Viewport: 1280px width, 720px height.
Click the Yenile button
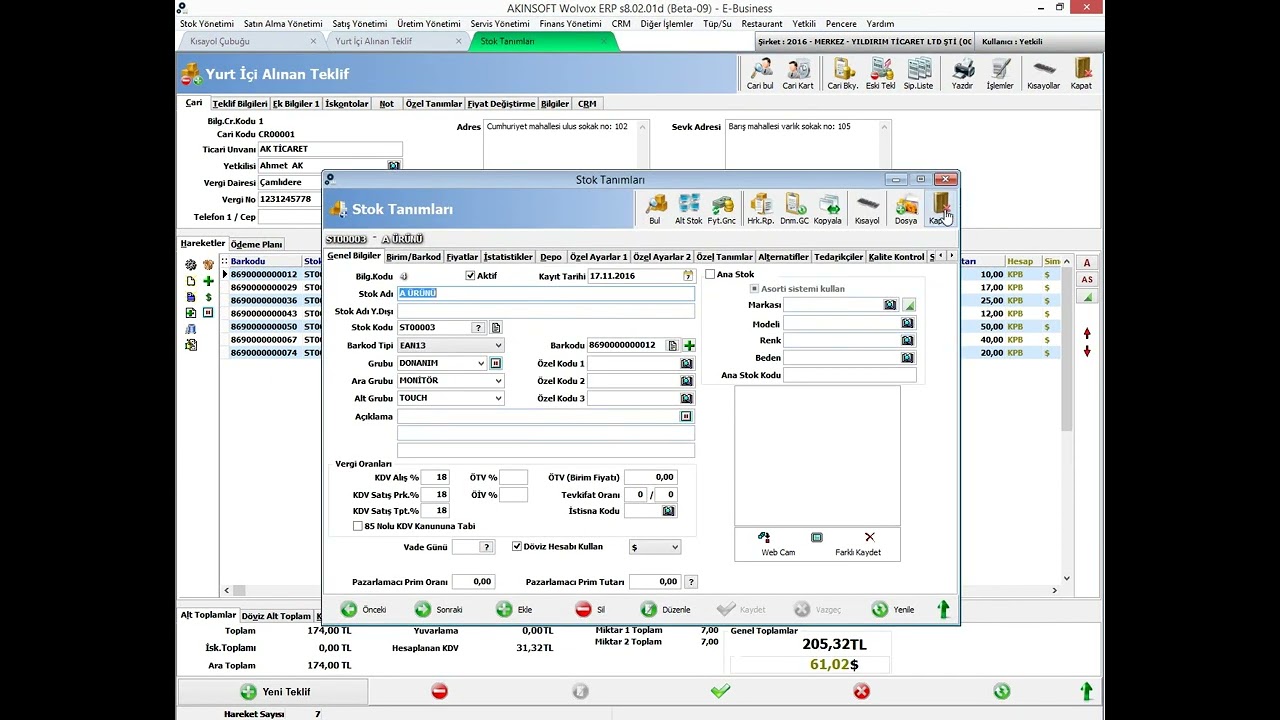893,609
